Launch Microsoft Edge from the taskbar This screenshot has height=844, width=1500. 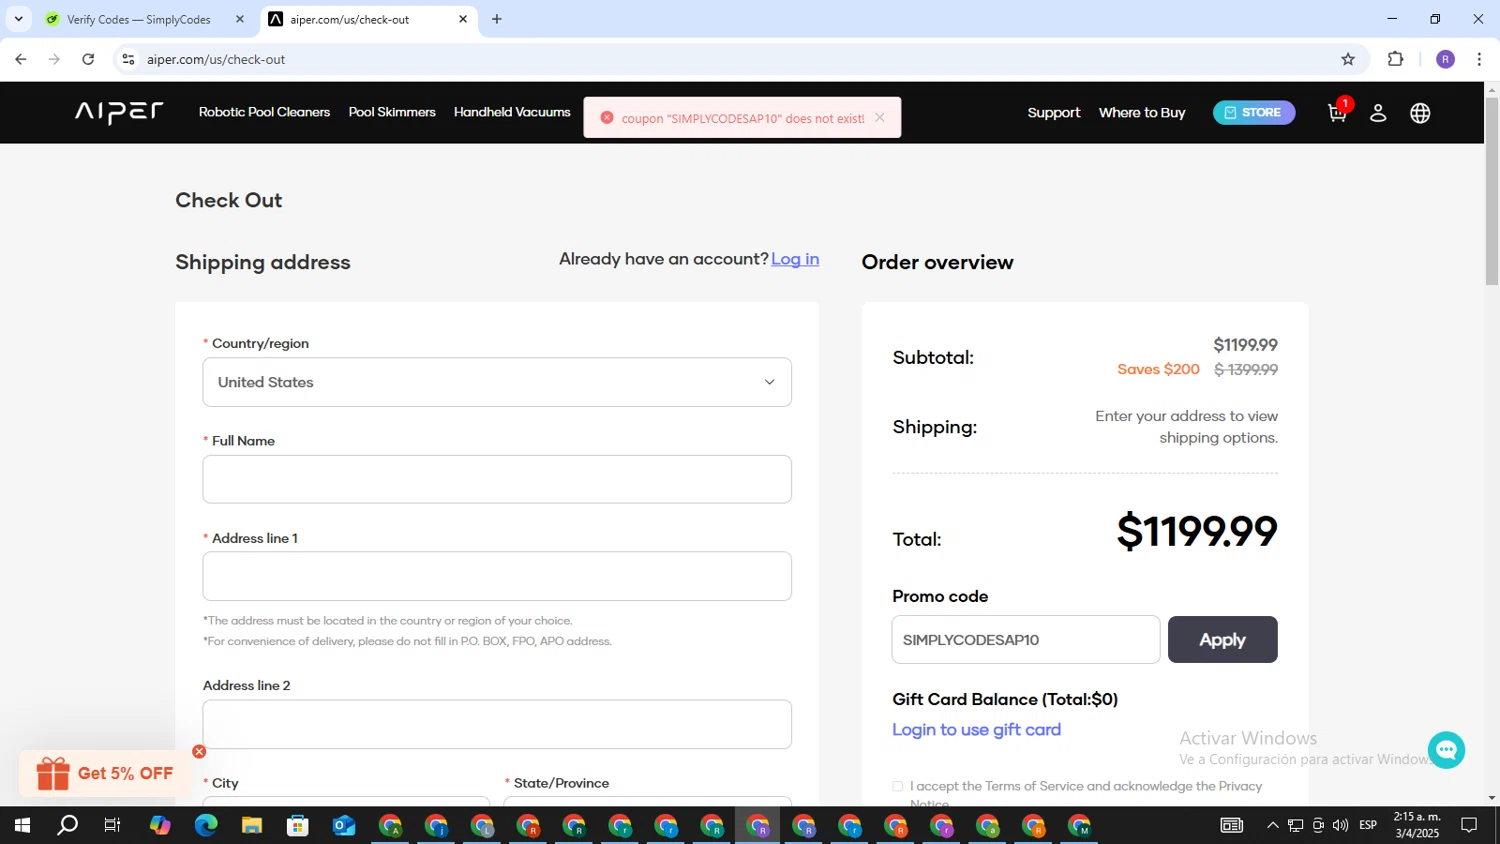click(x=206, y=825)
